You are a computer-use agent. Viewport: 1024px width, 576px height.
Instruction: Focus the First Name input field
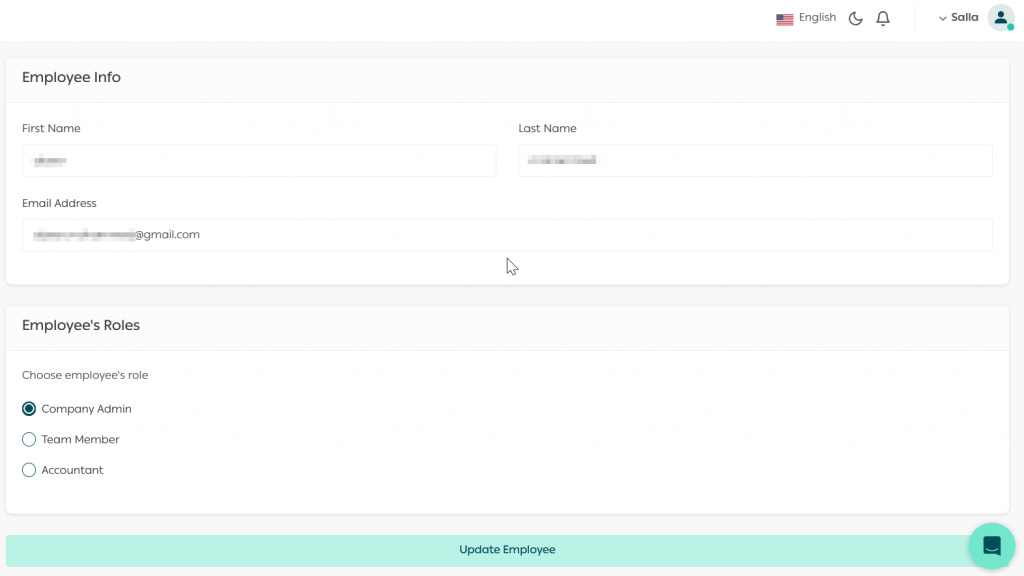click(x=259, y=161)
